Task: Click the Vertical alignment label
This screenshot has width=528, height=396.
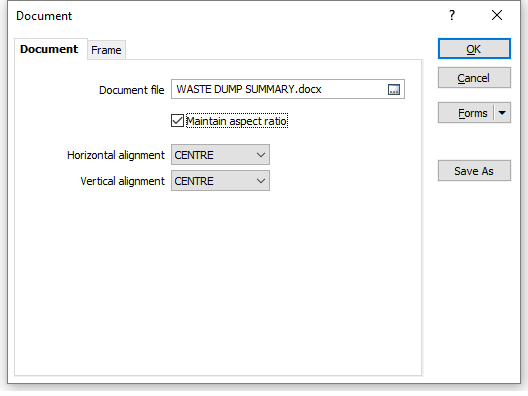Action: (x=123, y=181)
